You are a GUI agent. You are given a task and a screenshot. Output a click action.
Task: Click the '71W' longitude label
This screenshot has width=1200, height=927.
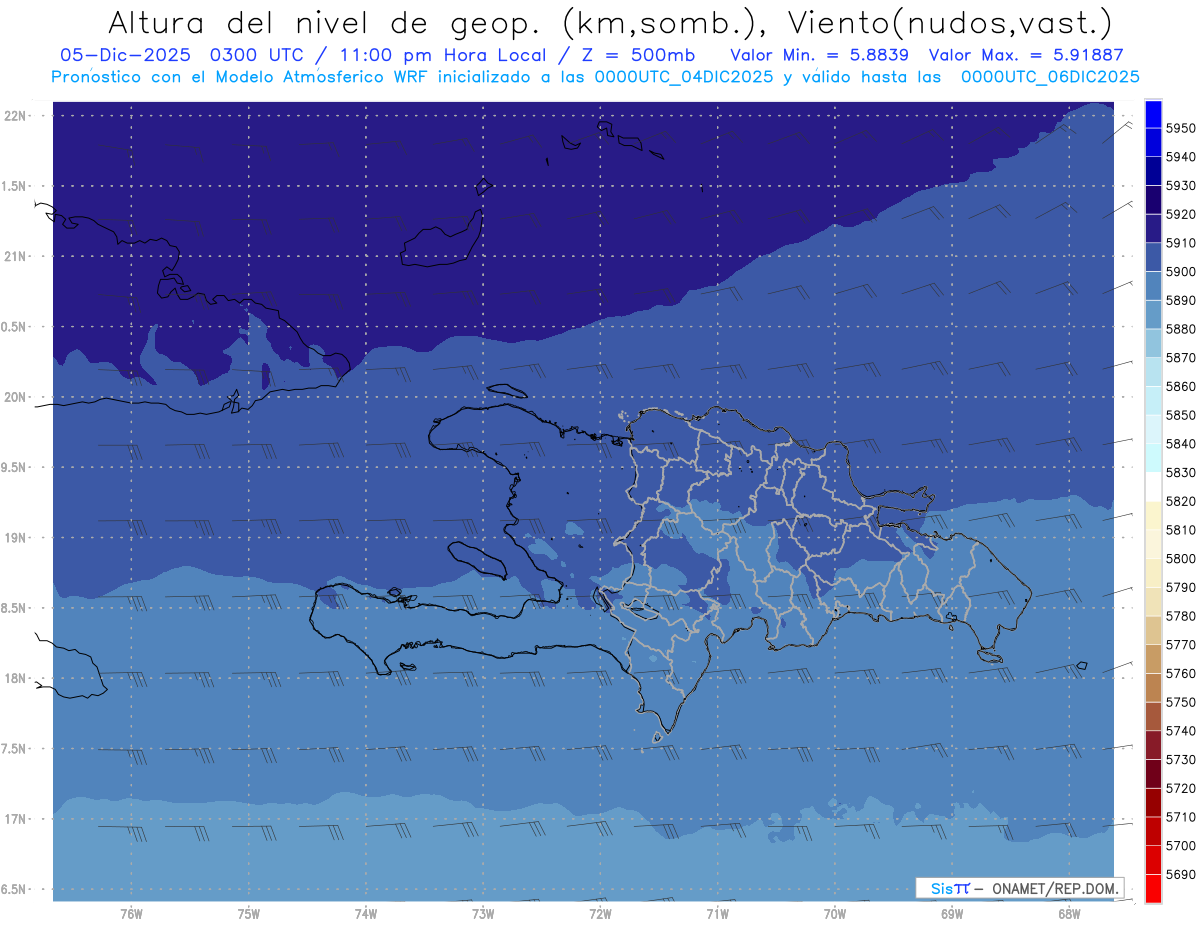(717, 914)
